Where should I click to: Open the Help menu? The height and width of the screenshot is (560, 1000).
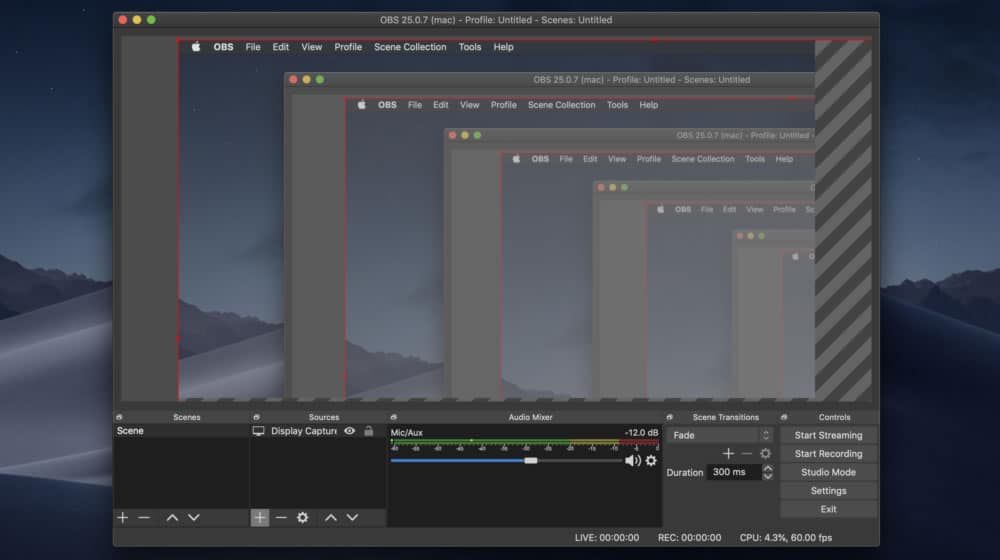pyautogui.click(x=503, y=47)
